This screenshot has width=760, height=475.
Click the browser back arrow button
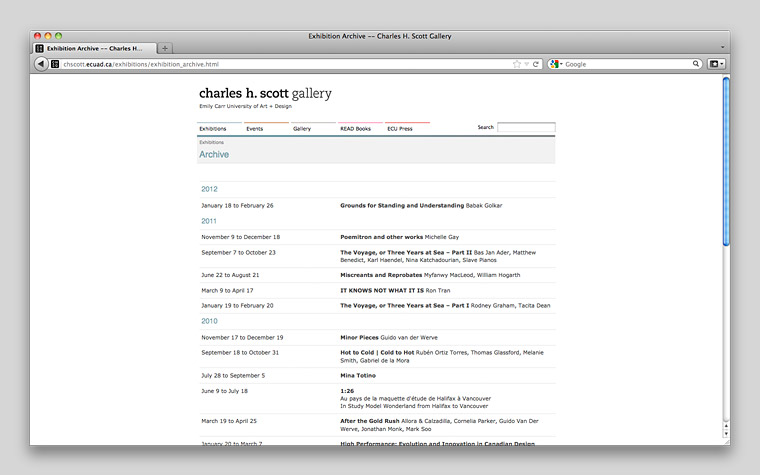pos(41,64)
